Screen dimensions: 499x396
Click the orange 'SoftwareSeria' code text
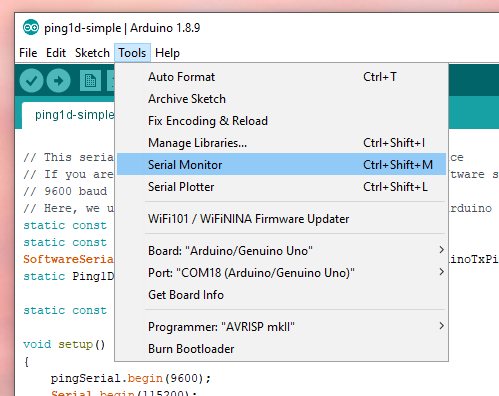click(68, 259)
